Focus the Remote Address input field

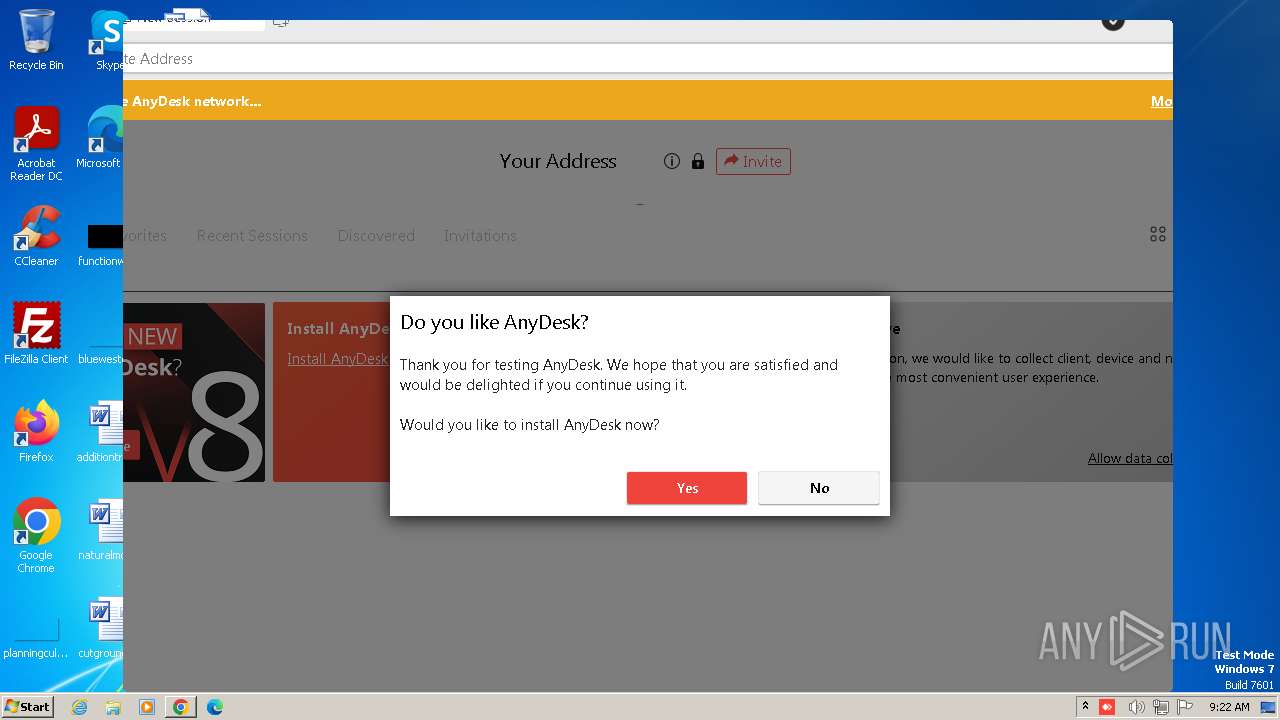click(x=648, y=59)
